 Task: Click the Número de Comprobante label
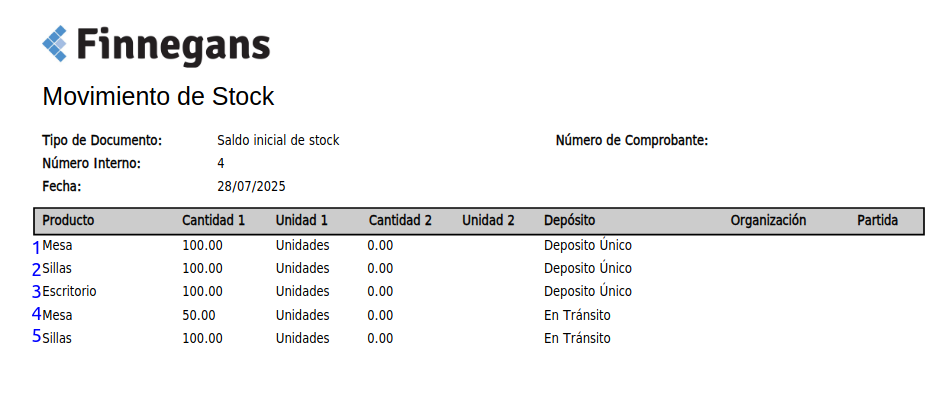coord(632,141)
